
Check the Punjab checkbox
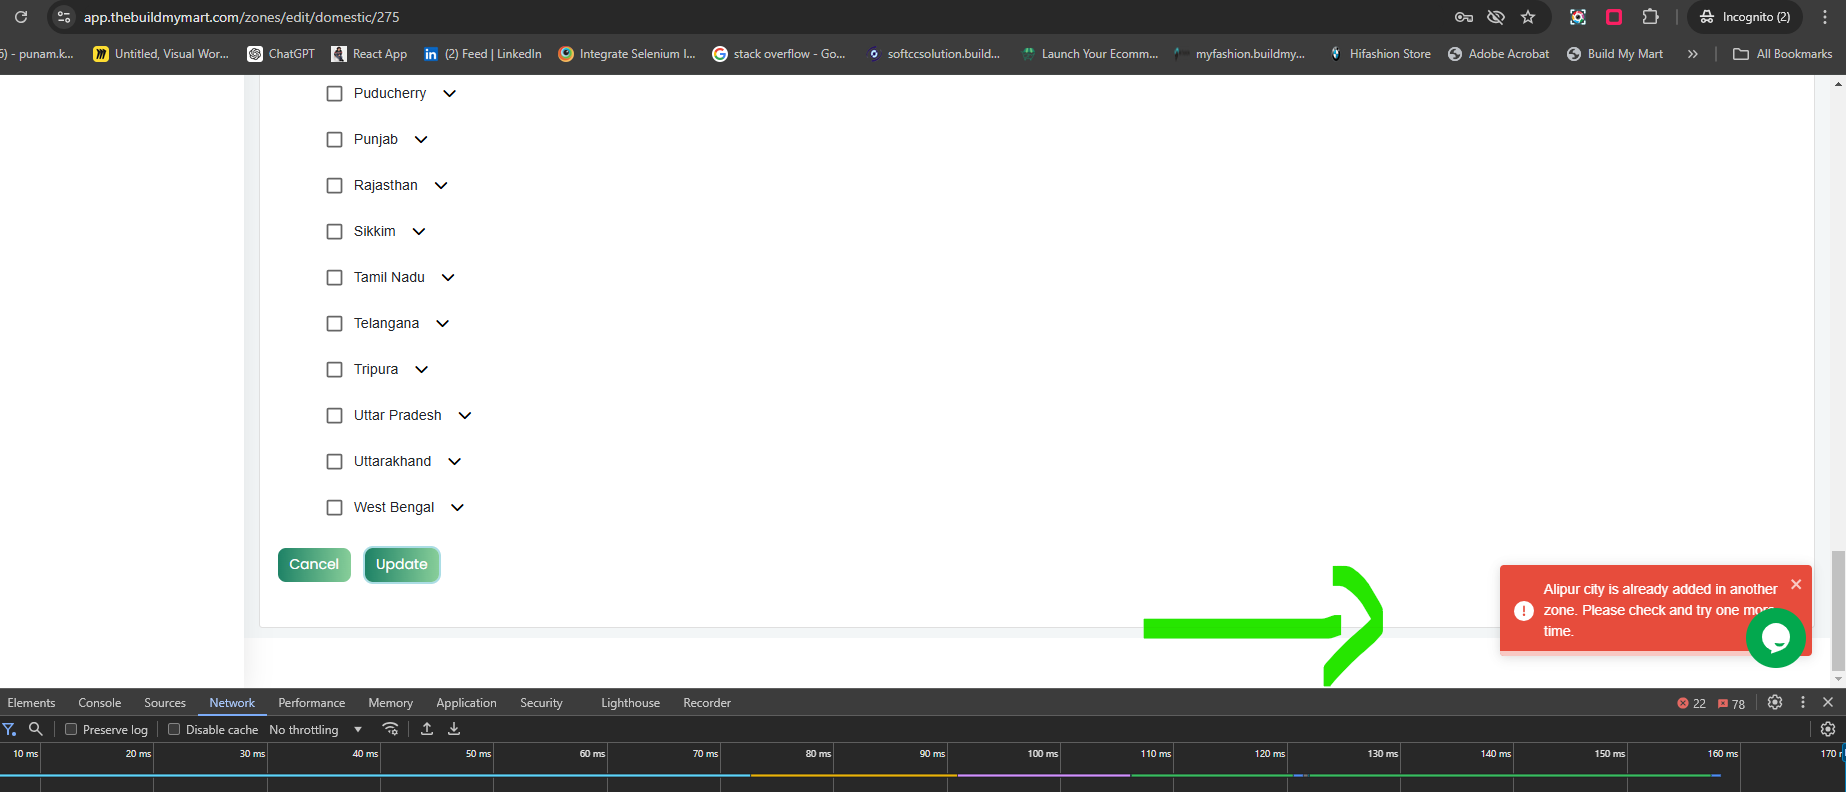click(x=335, y=139)
